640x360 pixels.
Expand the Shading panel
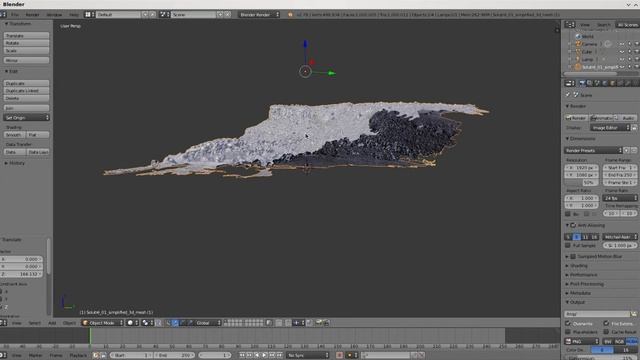coord(578,266)
